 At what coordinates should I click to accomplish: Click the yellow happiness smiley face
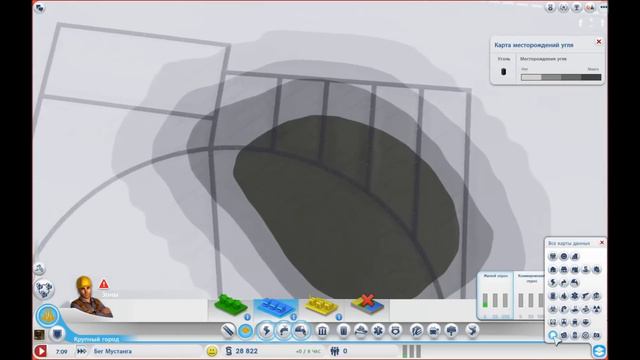pos(212,351)
